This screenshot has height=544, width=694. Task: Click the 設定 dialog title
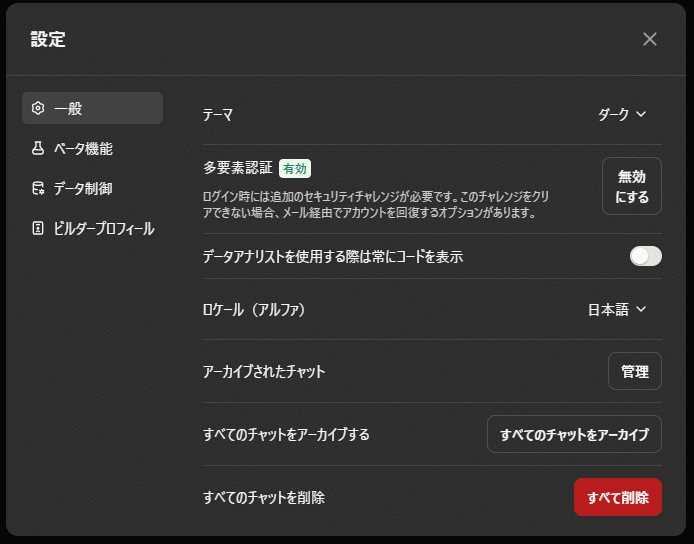(x=48, y=39)
